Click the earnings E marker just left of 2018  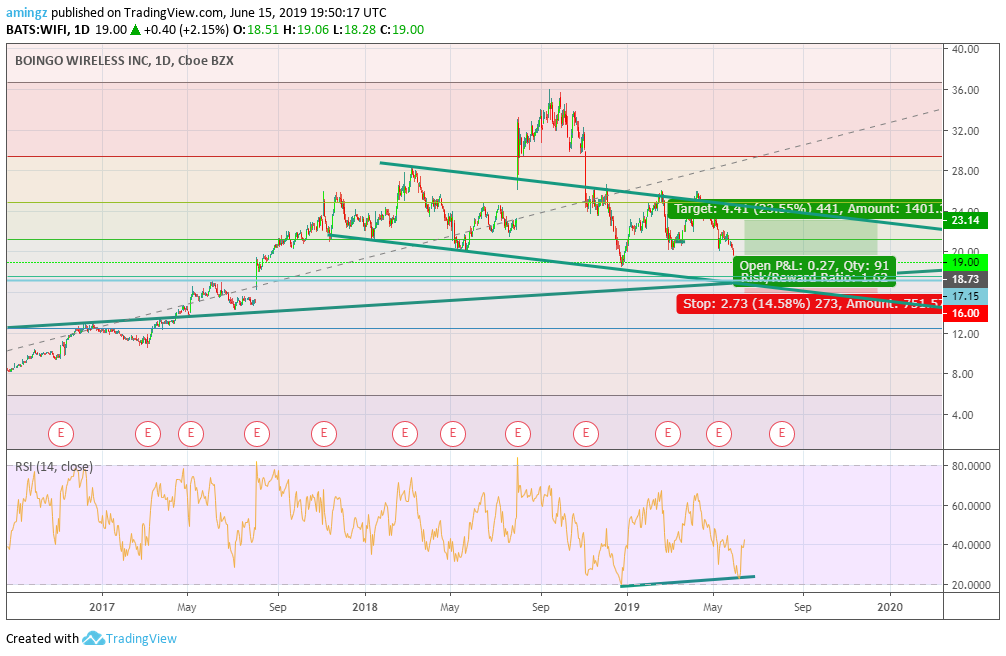tap(324, 434)
